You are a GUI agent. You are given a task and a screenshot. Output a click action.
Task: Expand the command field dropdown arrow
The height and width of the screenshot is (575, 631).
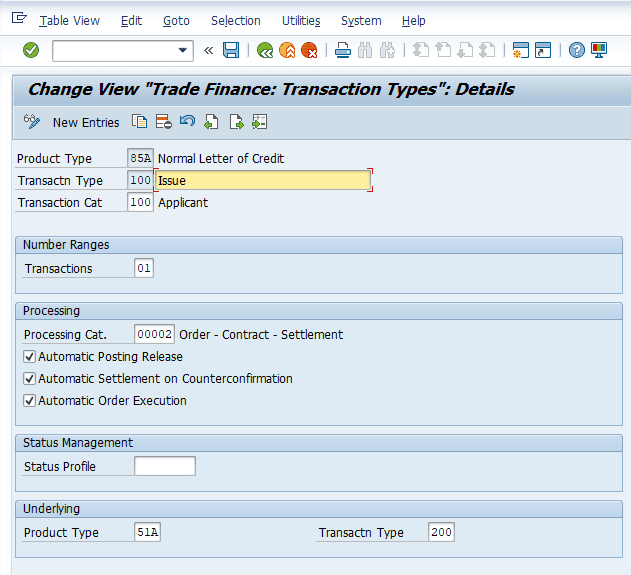(183, 50)
